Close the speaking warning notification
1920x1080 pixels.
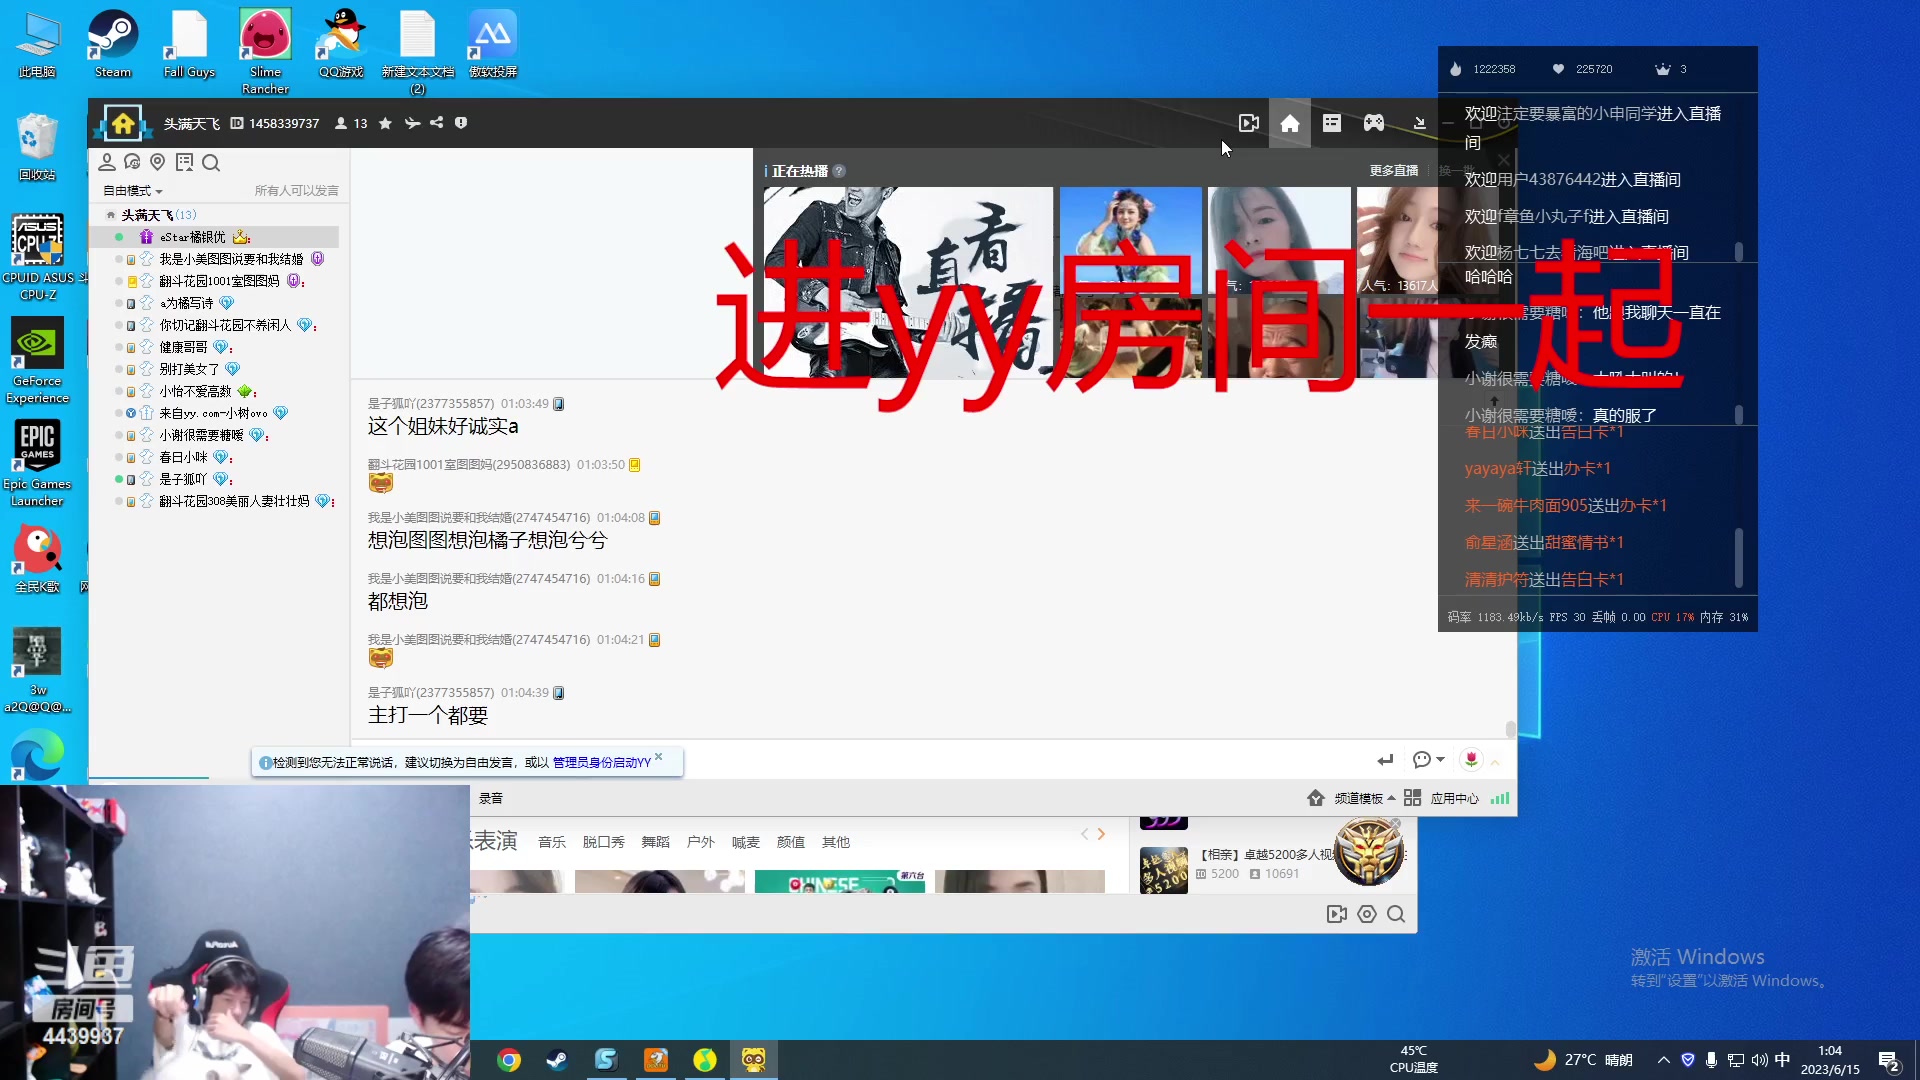pyautogui.click(x=659, y=757)
